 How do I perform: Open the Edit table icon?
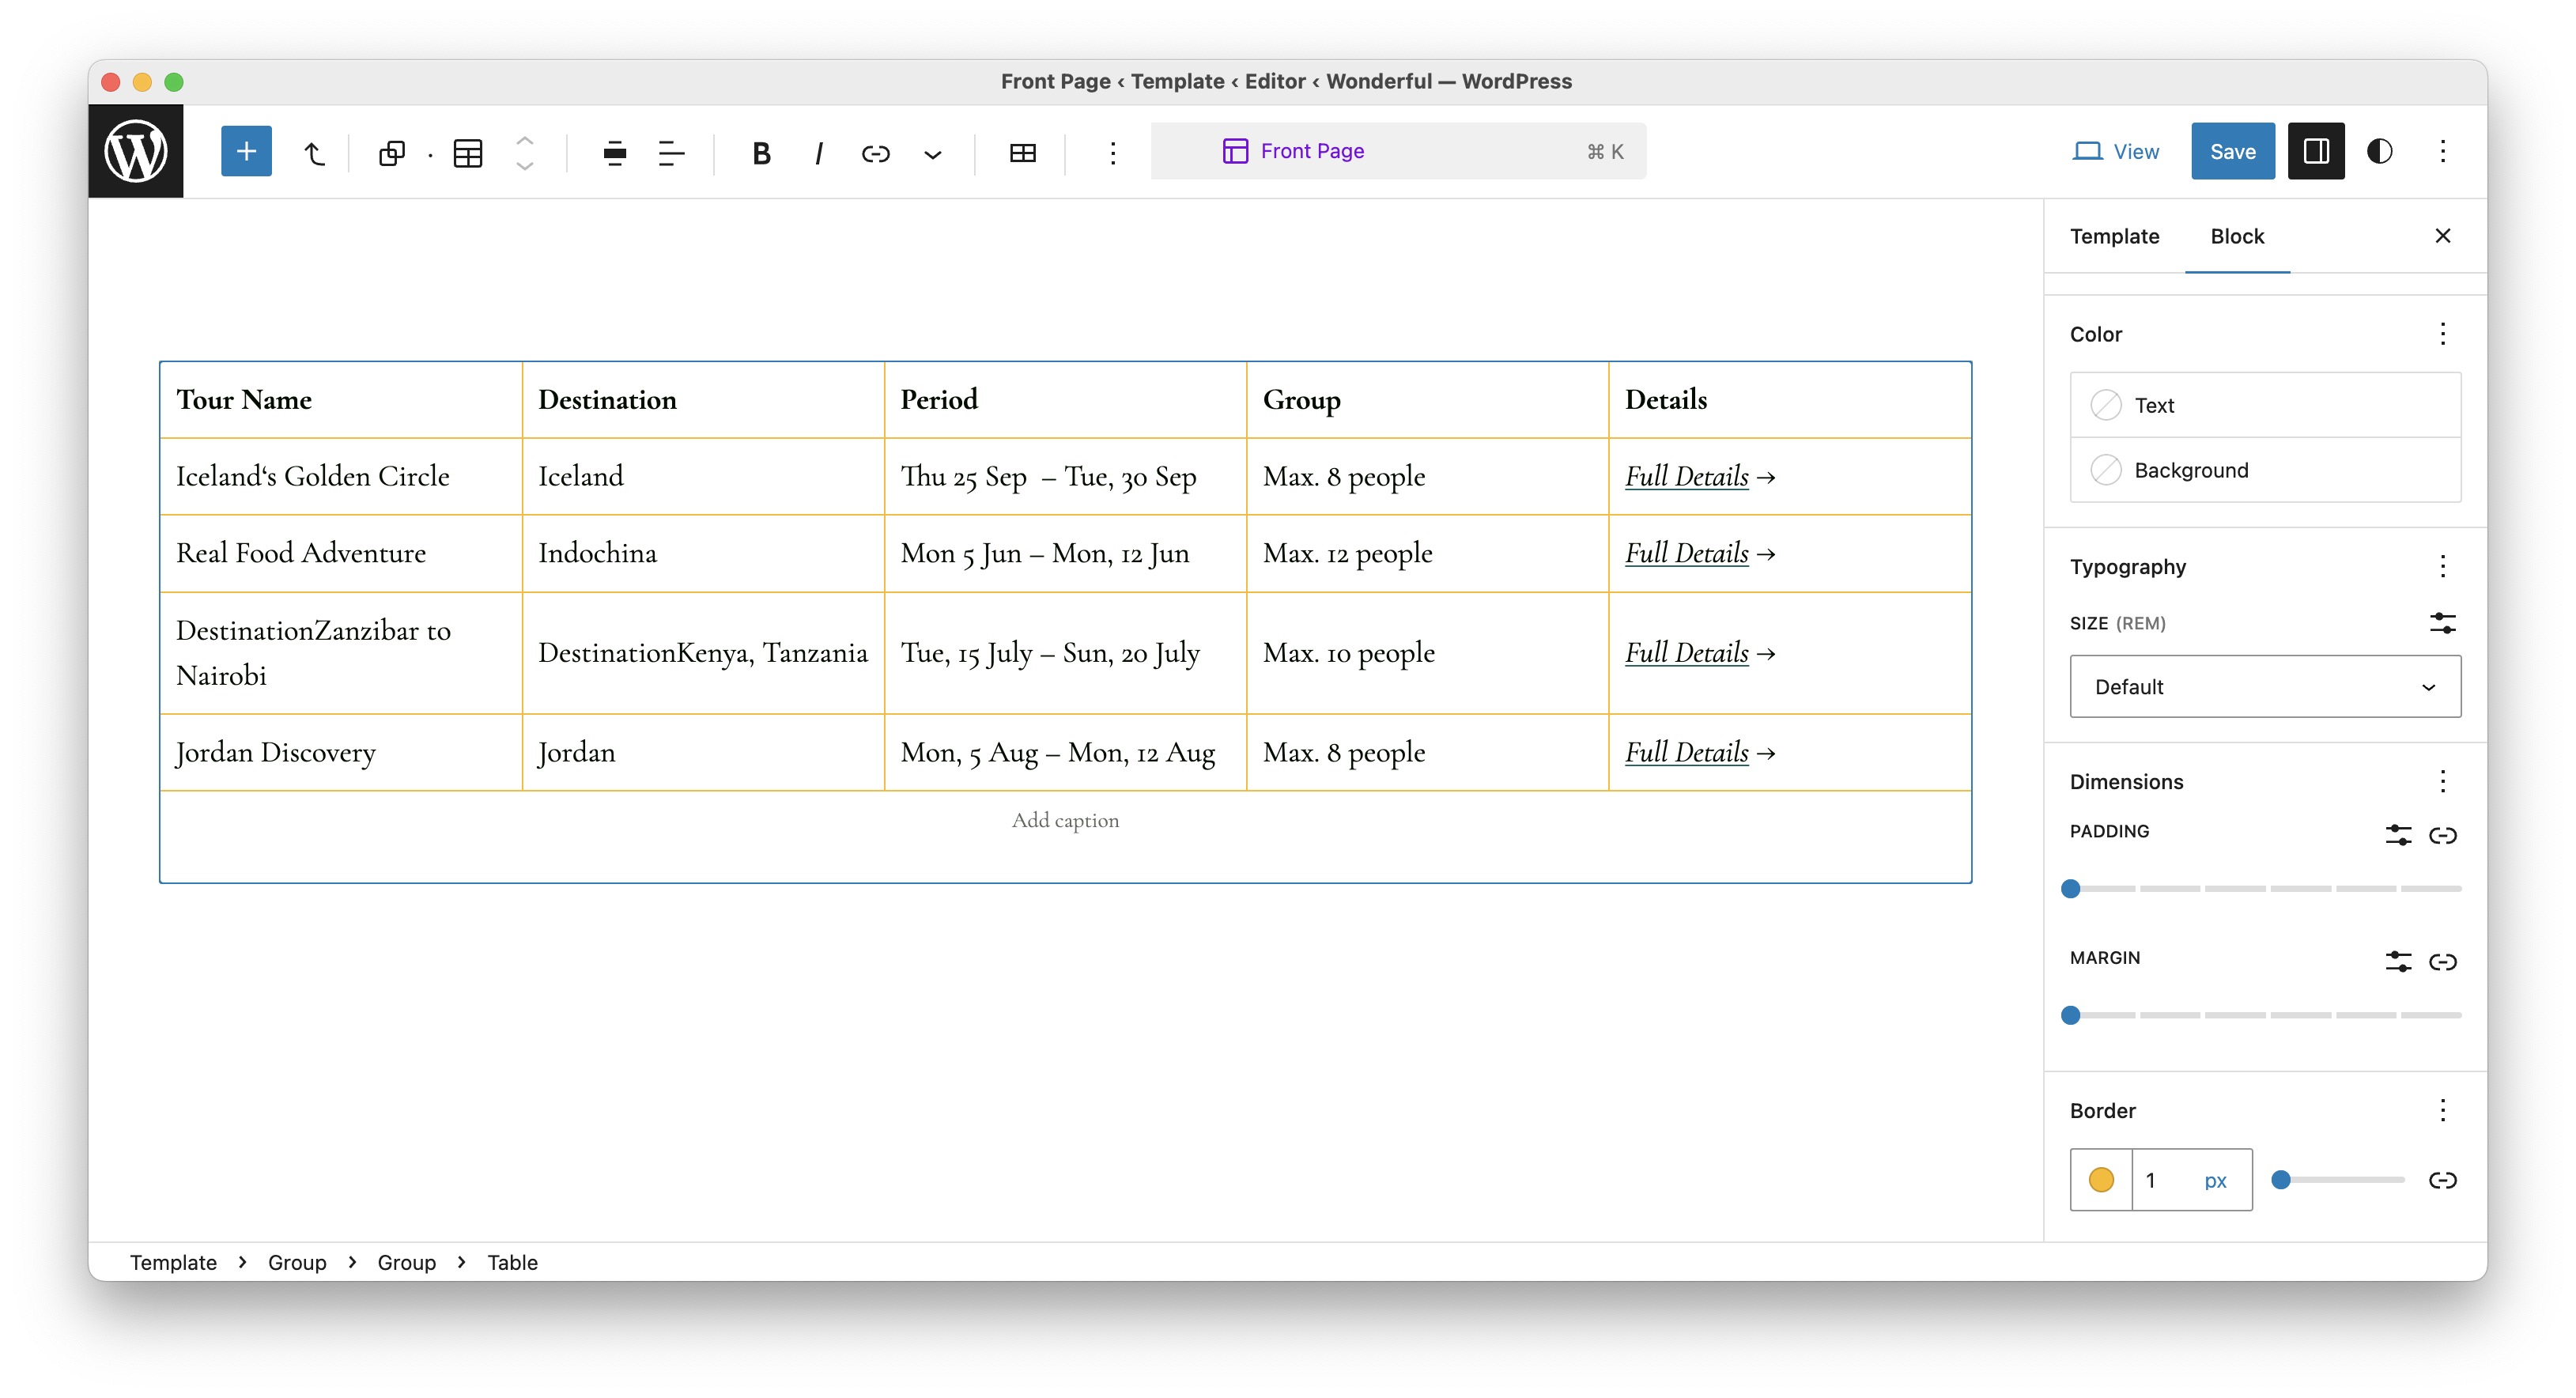pos(1022,153)
